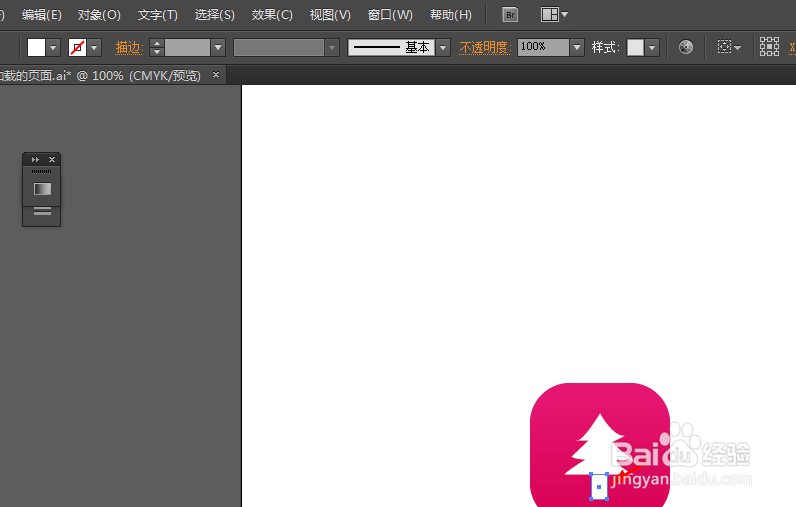Click the stroke weight stepper arrows
The width and height of the screenshot is (796, 507).
pyautogui.click(x=157, y=48)
